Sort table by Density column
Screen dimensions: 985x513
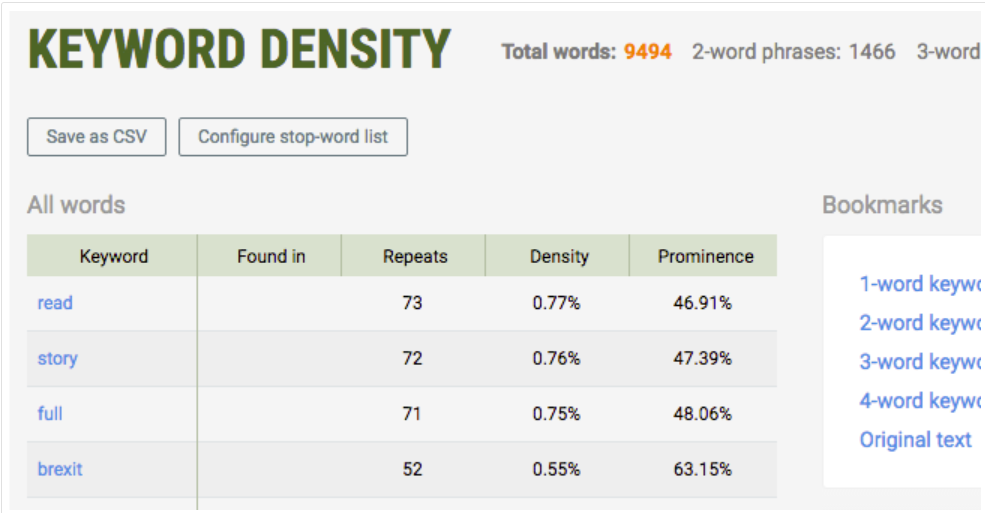tap(559, 257)
